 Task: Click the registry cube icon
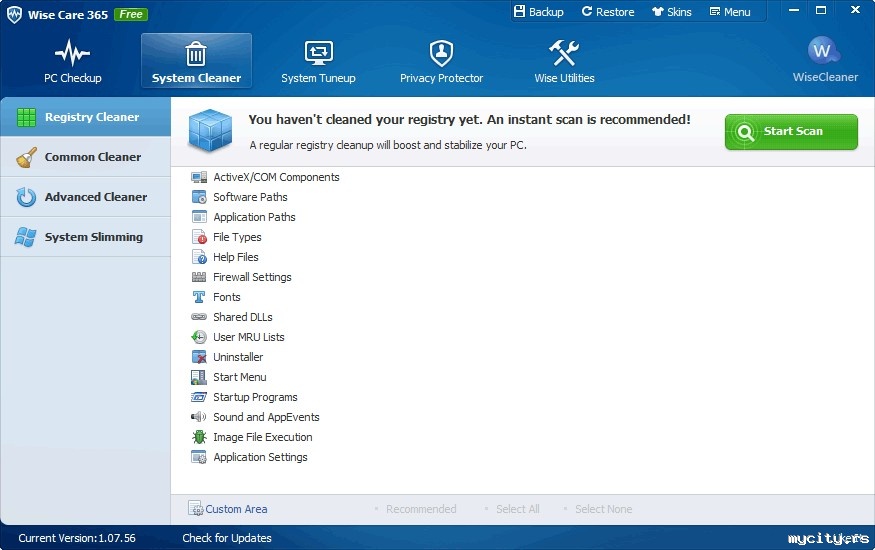(210, 131)
